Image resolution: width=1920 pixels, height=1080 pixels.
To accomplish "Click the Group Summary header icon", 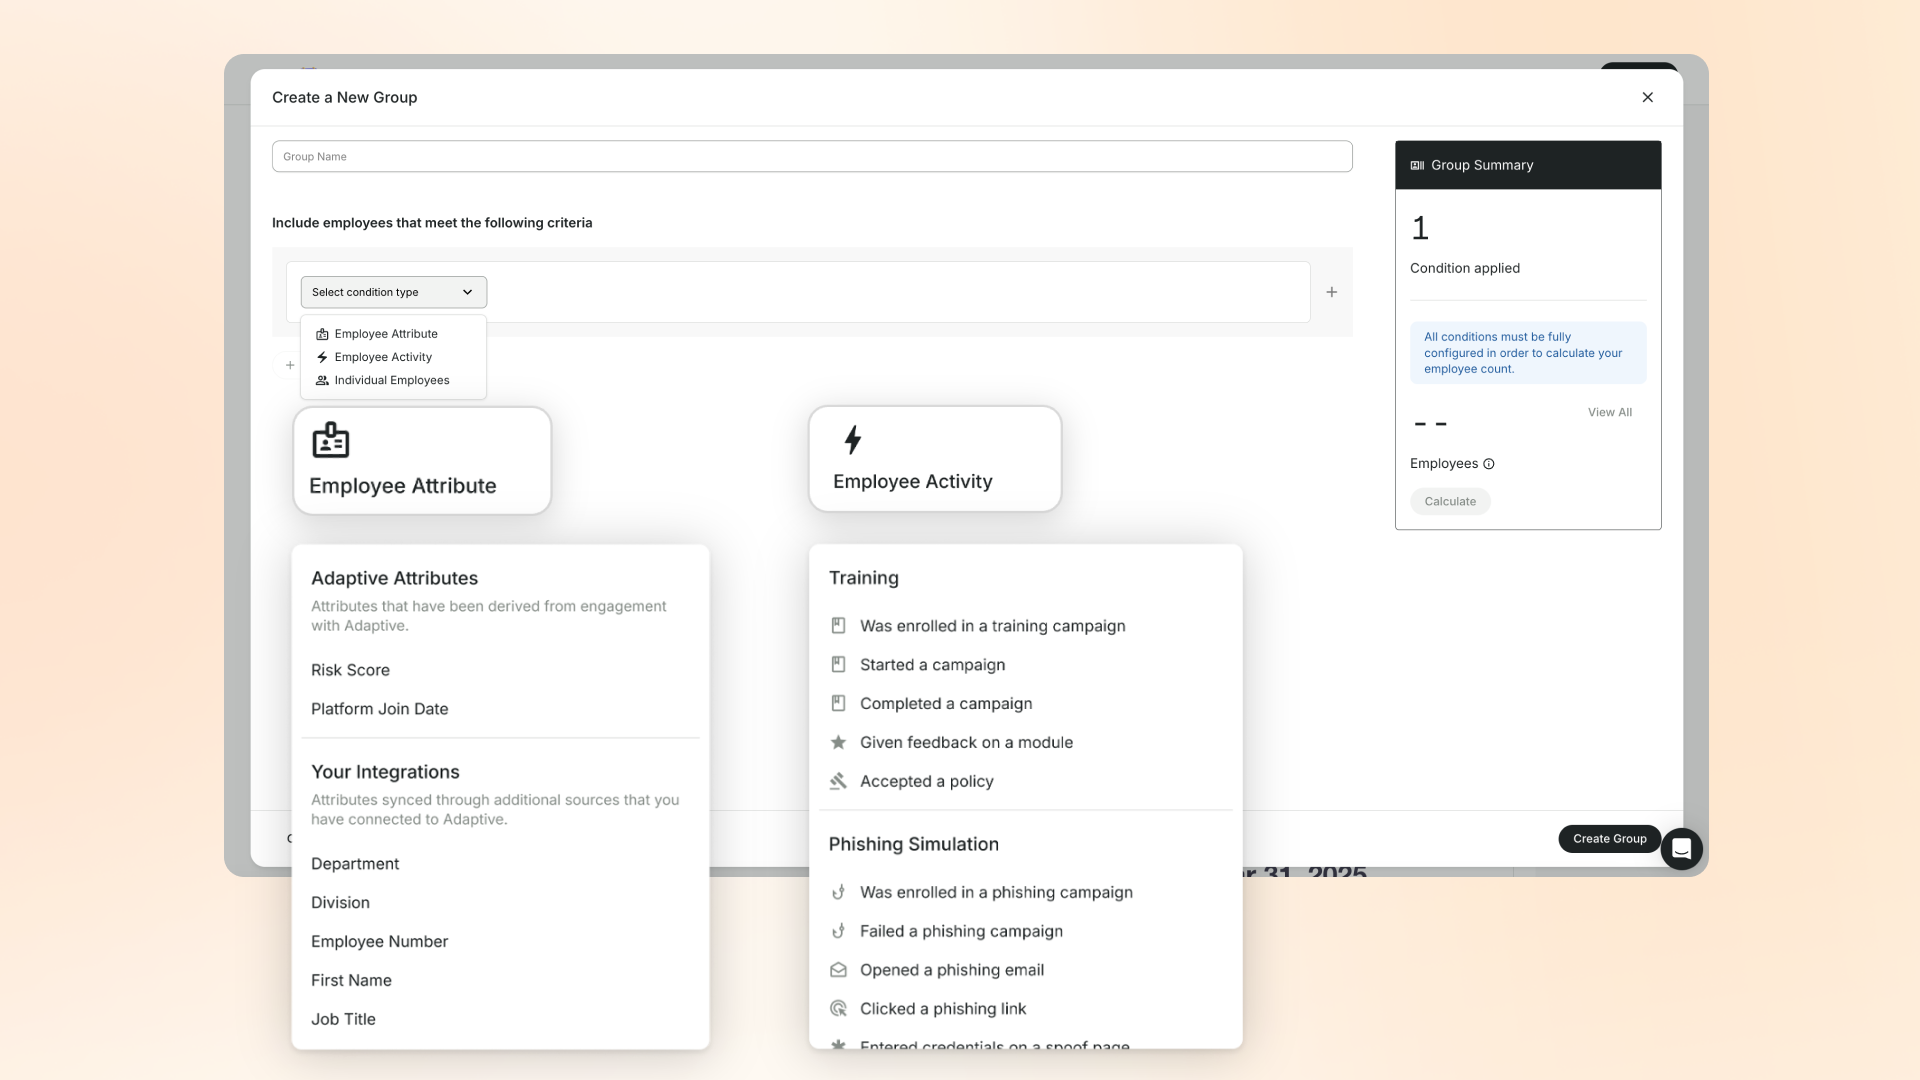I will [1417, 165].
